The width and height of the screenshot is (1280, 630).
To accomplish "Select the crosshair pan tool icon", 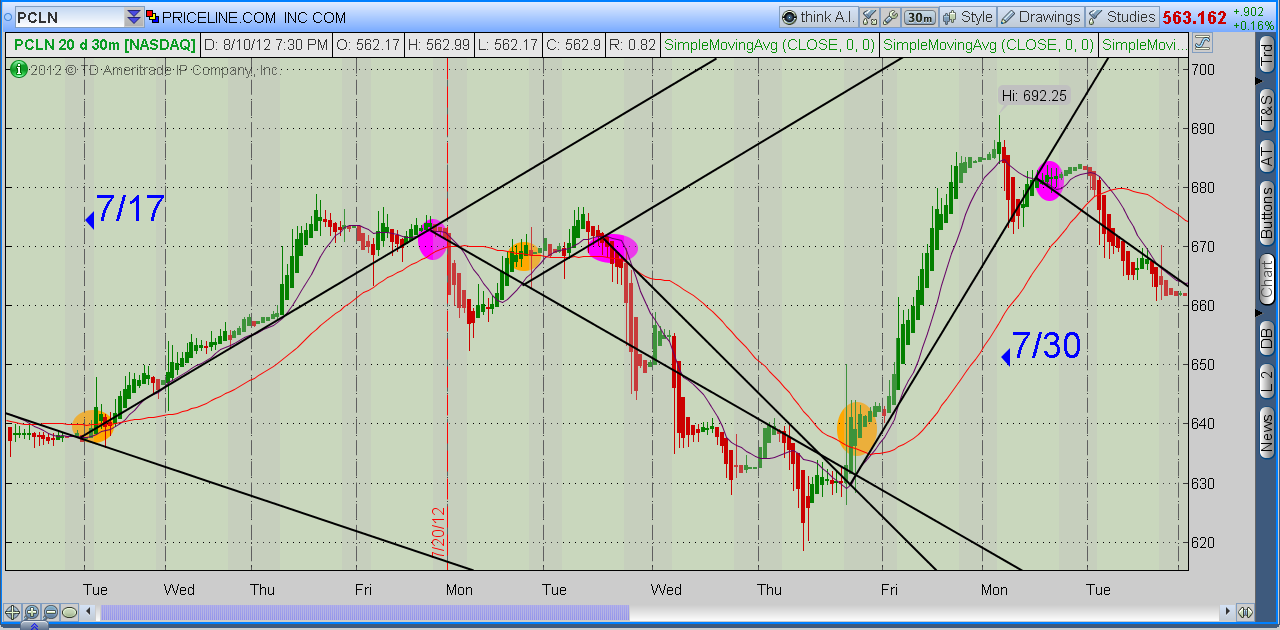I will 13,612.
